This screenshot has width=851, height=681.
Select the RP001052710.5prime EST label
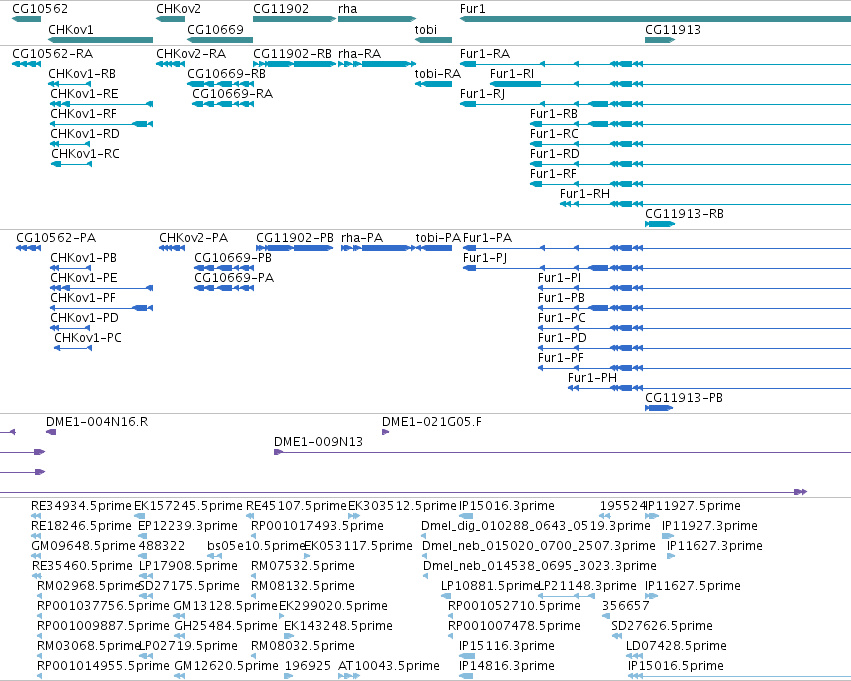[514, 606]
